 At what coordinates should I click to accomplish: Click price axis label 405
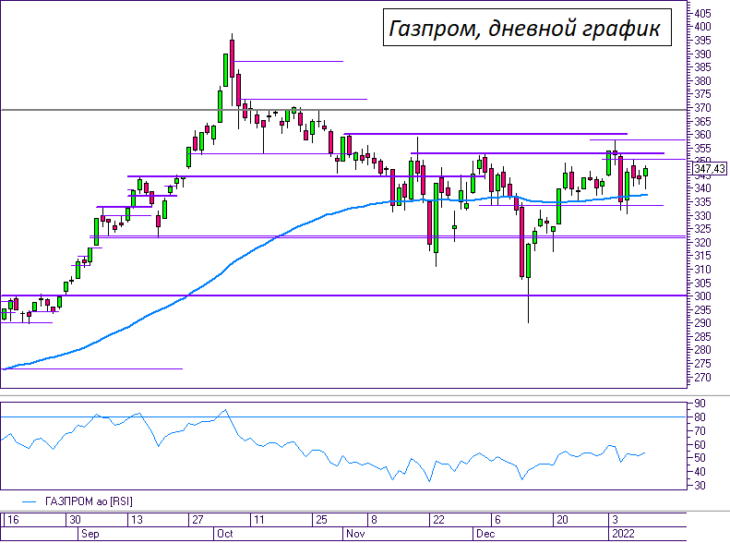pyautogui.click(x=703, y=14)
